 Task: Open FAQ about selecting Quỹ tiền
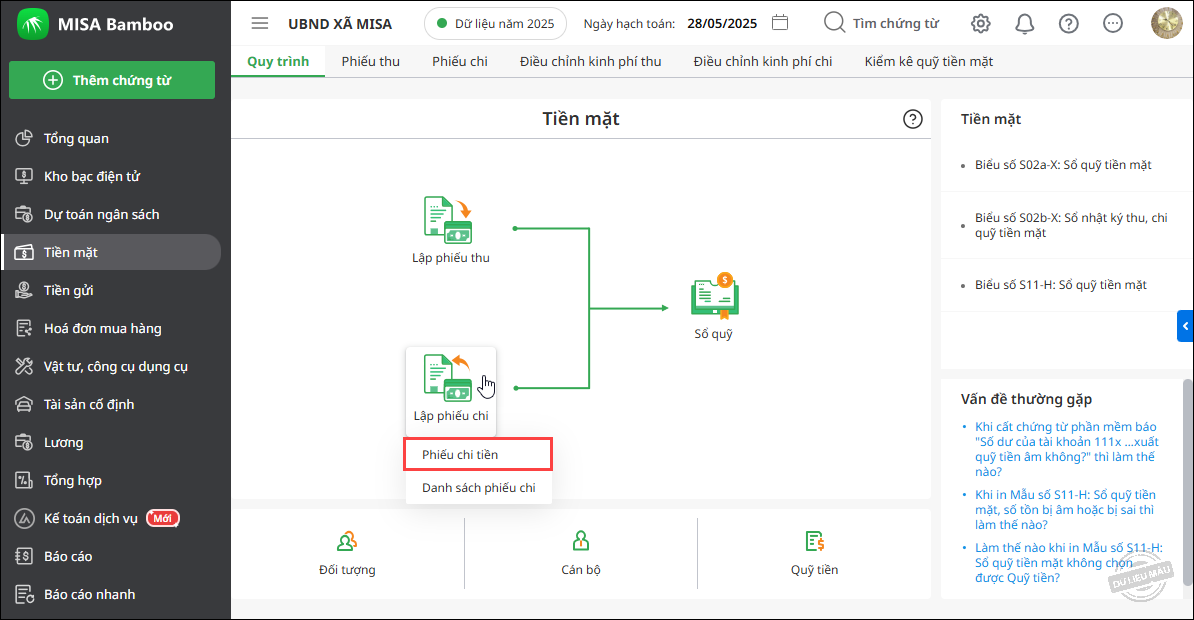(1069, 563)
